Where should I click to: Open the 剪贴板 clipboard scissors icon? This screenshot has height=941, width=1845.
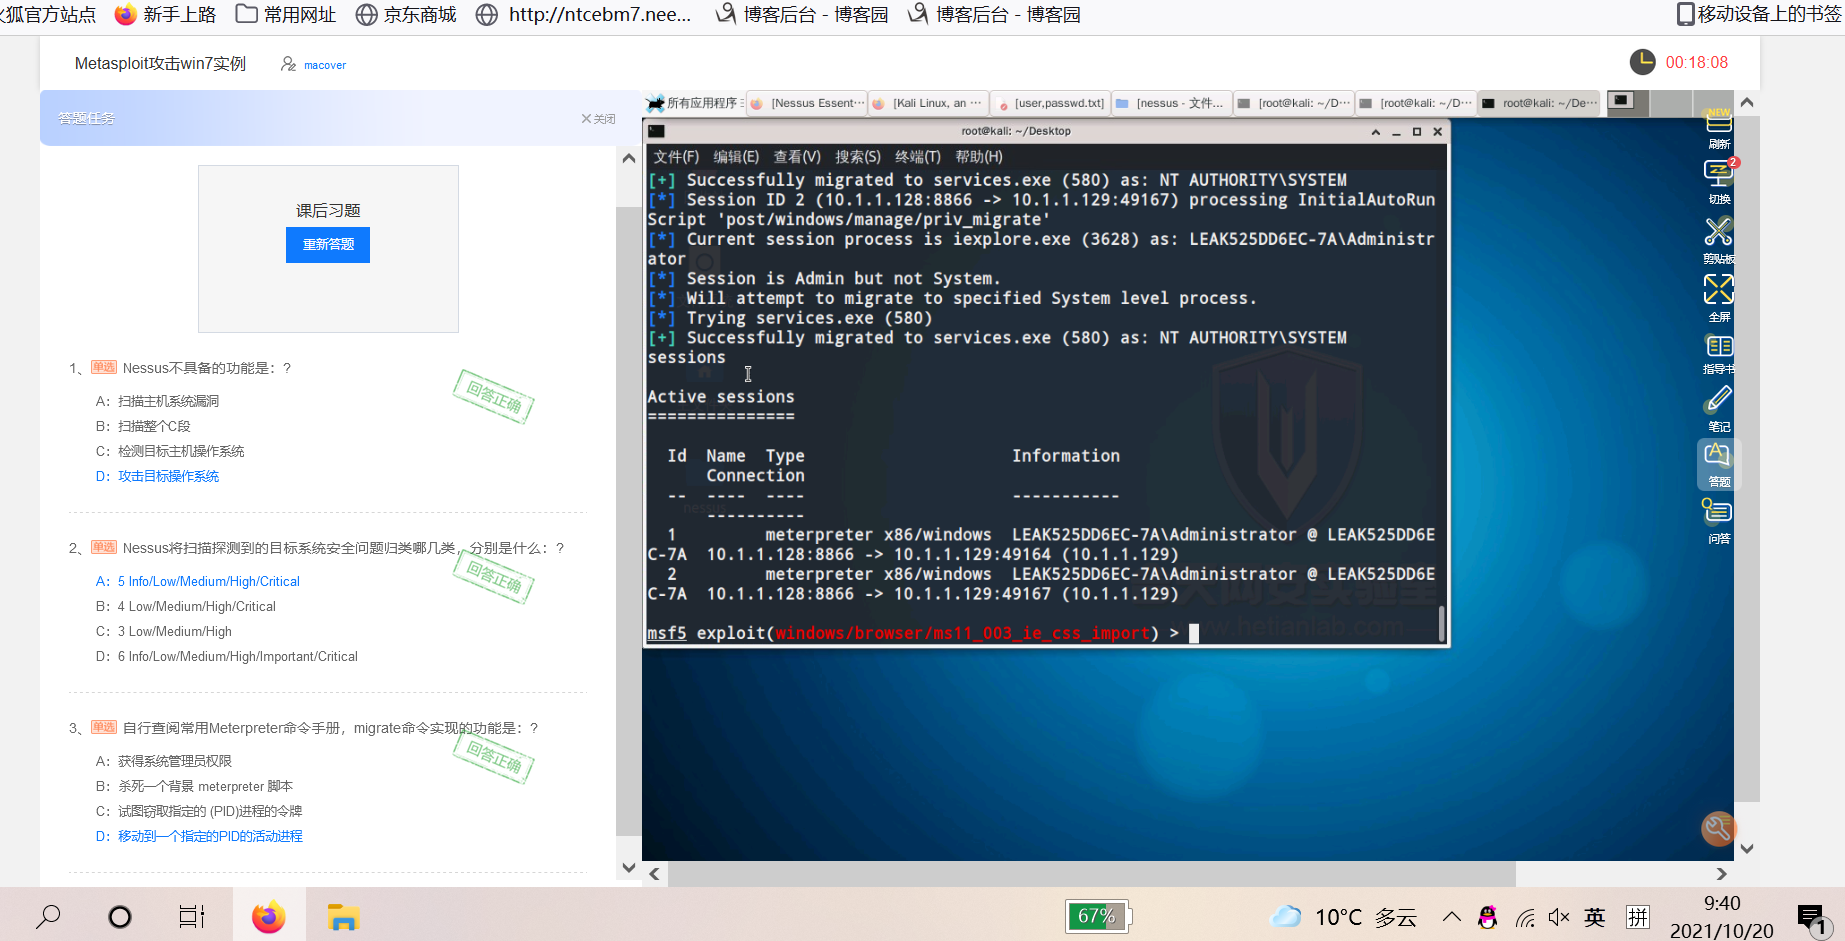pyautogui.click(x=1719, y=231)
